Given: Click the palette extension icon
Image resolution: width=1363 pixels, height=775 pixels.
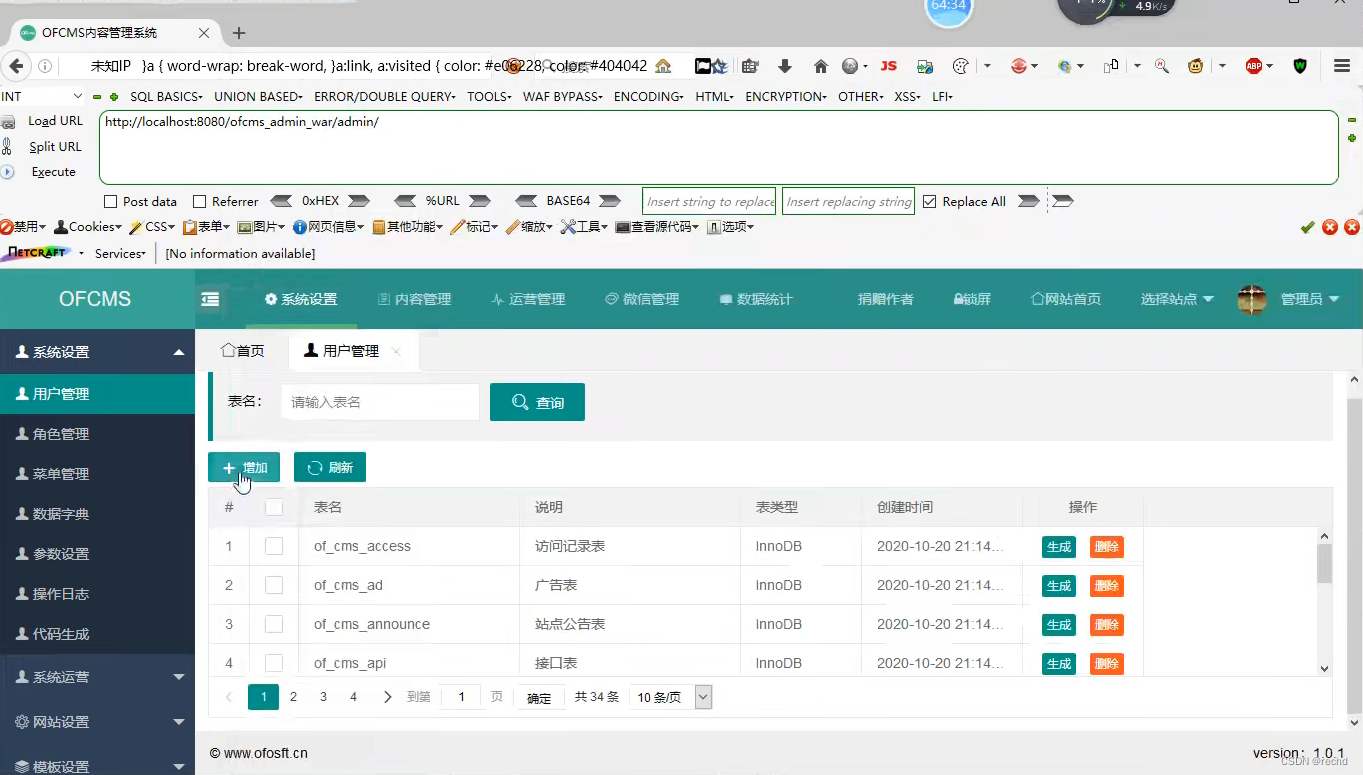Looking at the screenshot, I should pyautogui.click(x=960, y=66).
